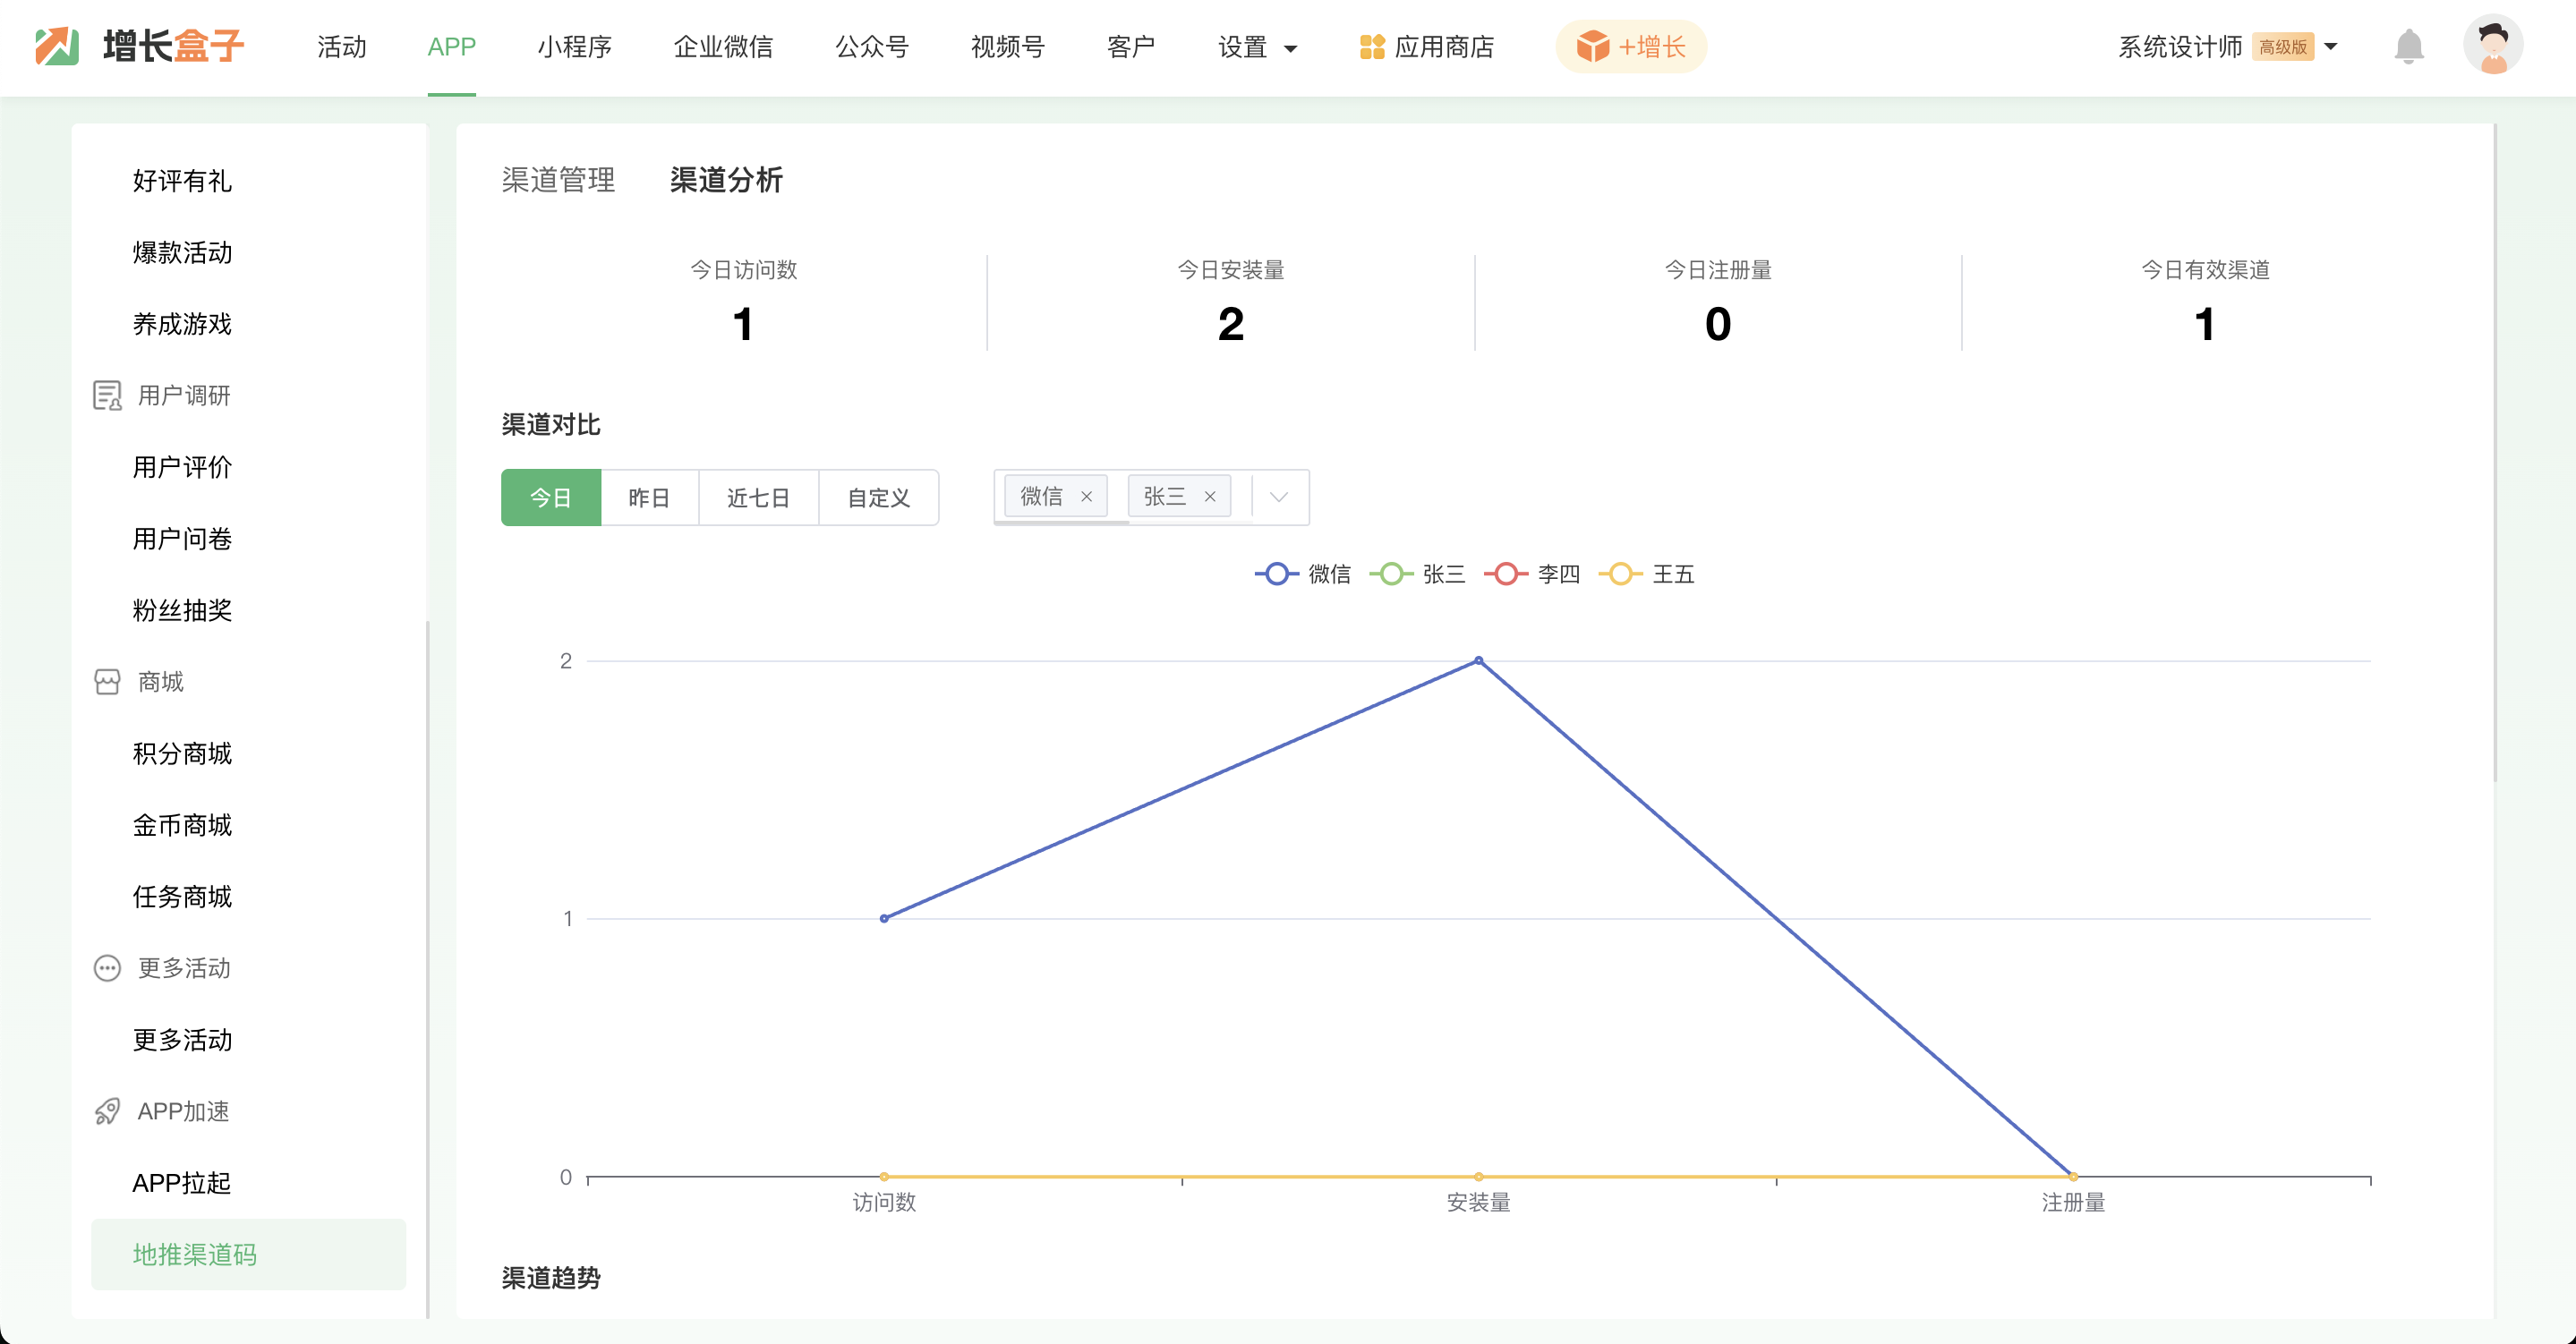Click the 增长盒子 logo icon
The width and height of the screenshot is (2576, 1344).
pyautogui.click(x=57, y=46)
